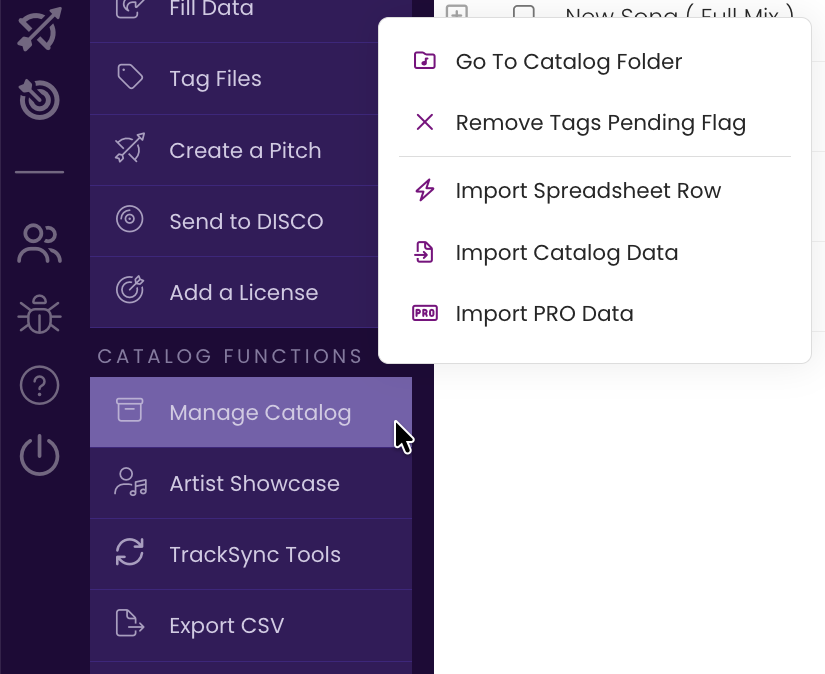
Task: Expand the New Song row plus icon
Action: point(457,13)
